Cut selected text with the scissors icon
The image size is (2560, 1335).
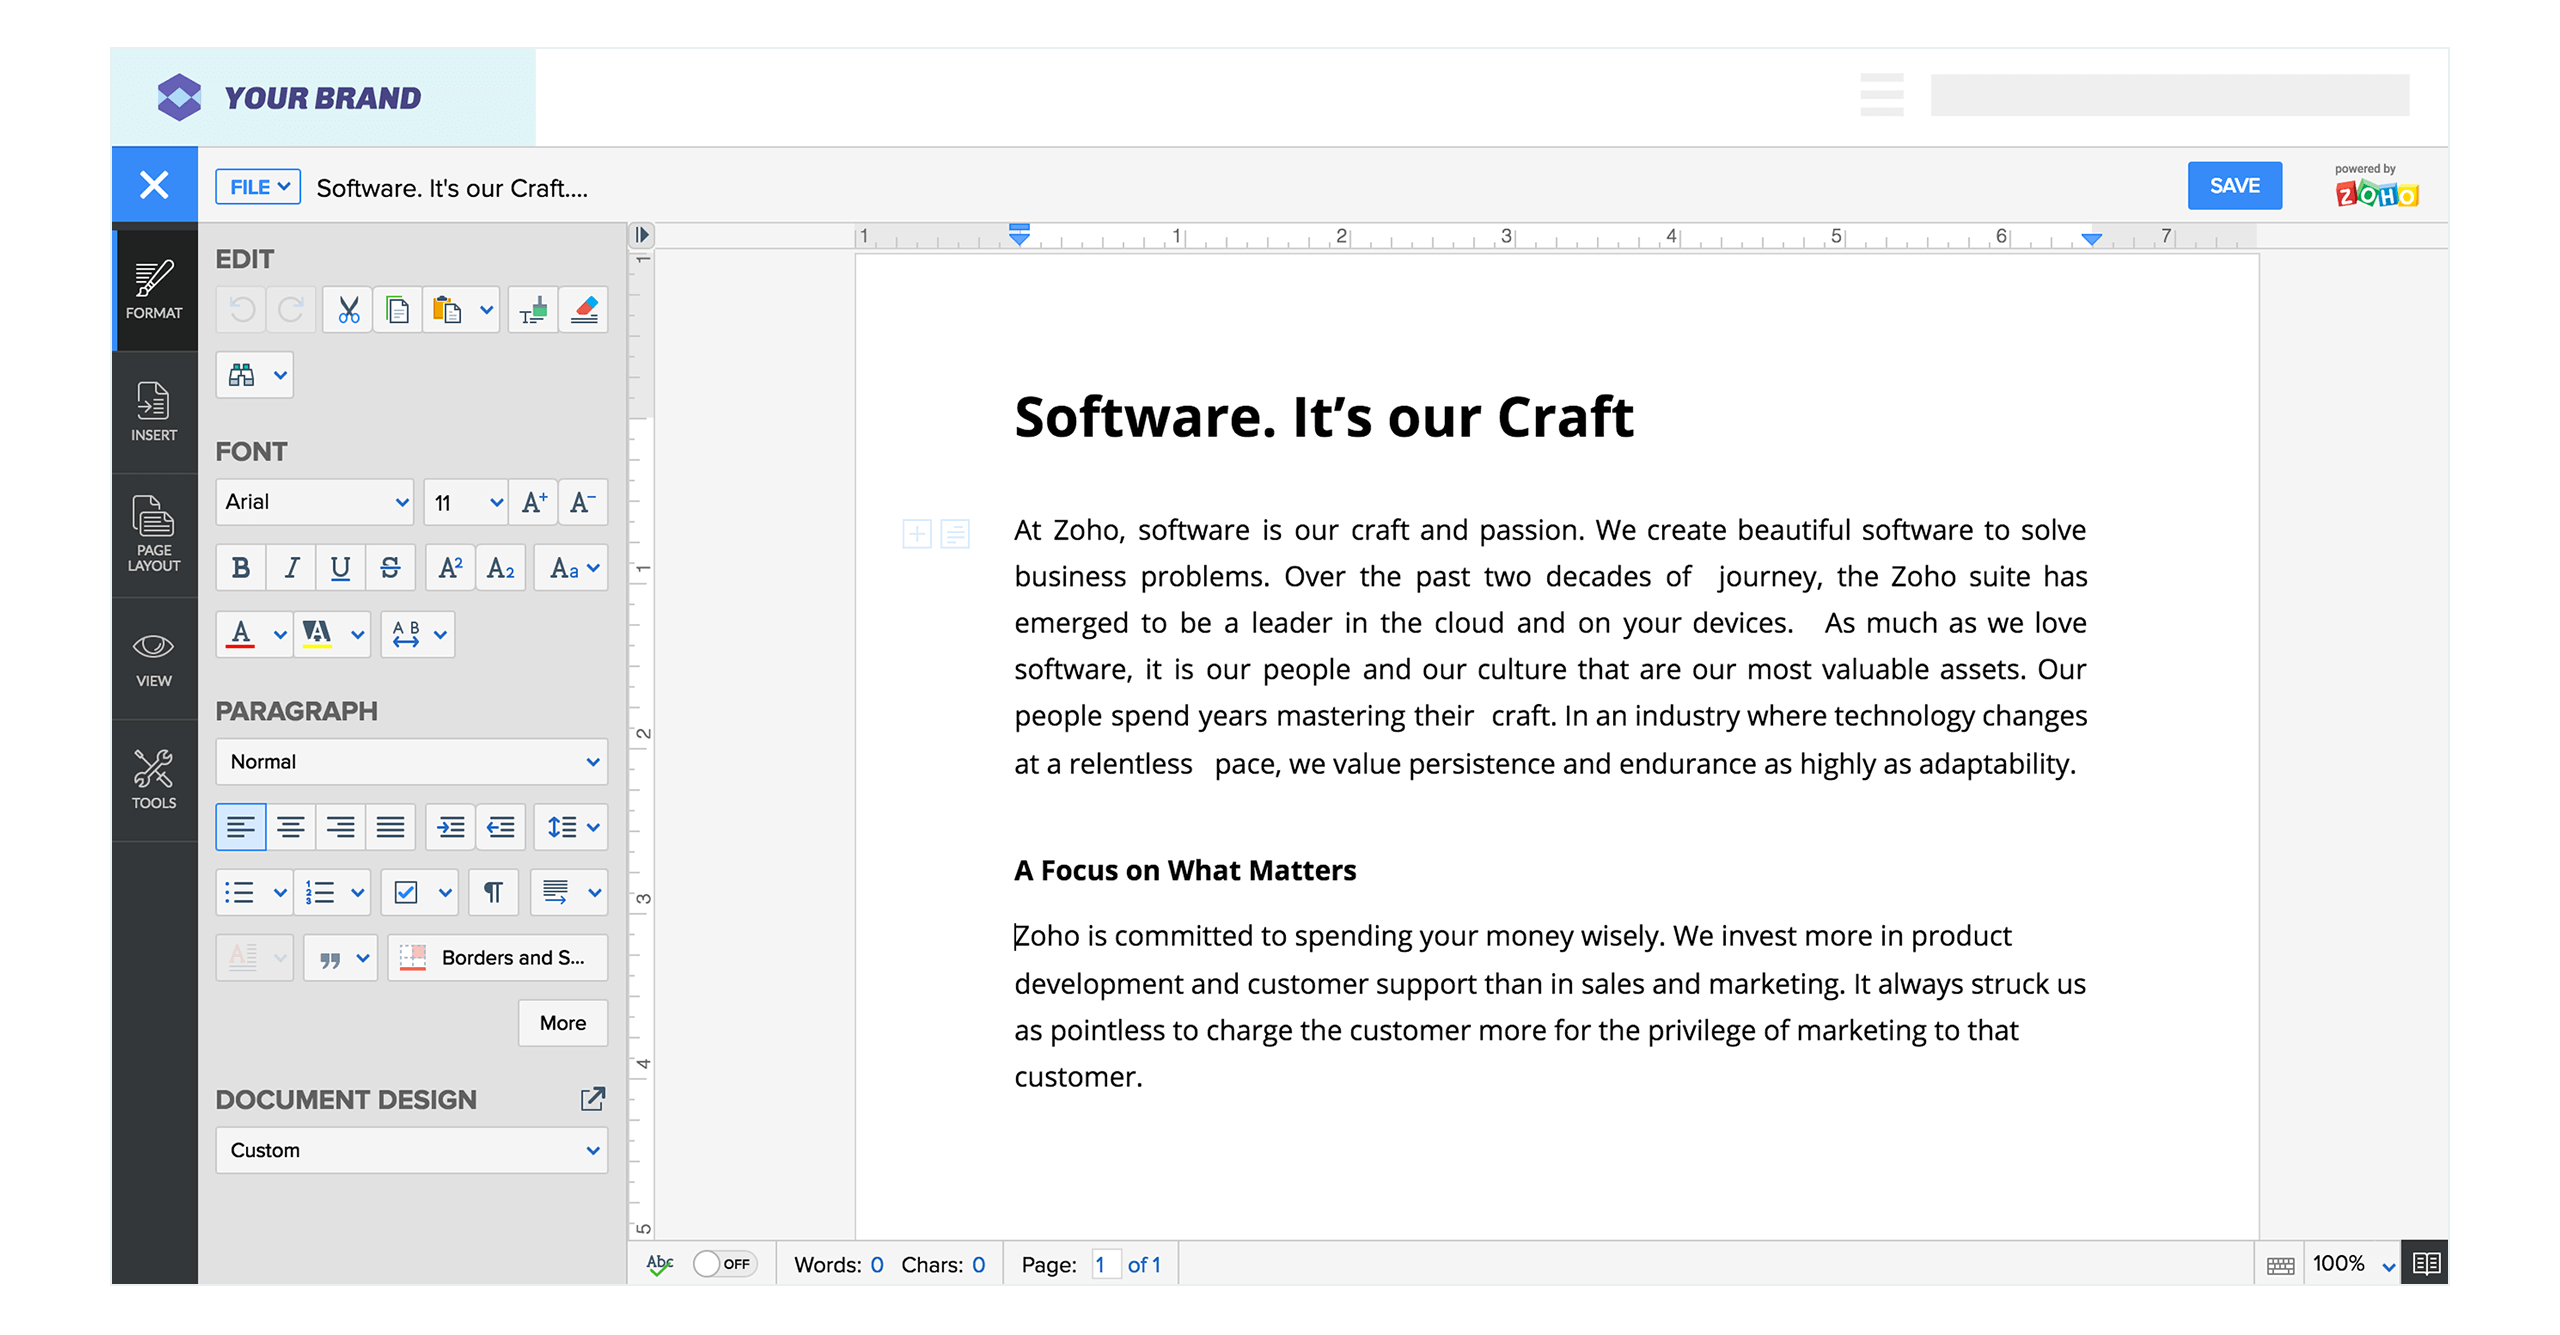coord(347,309)
